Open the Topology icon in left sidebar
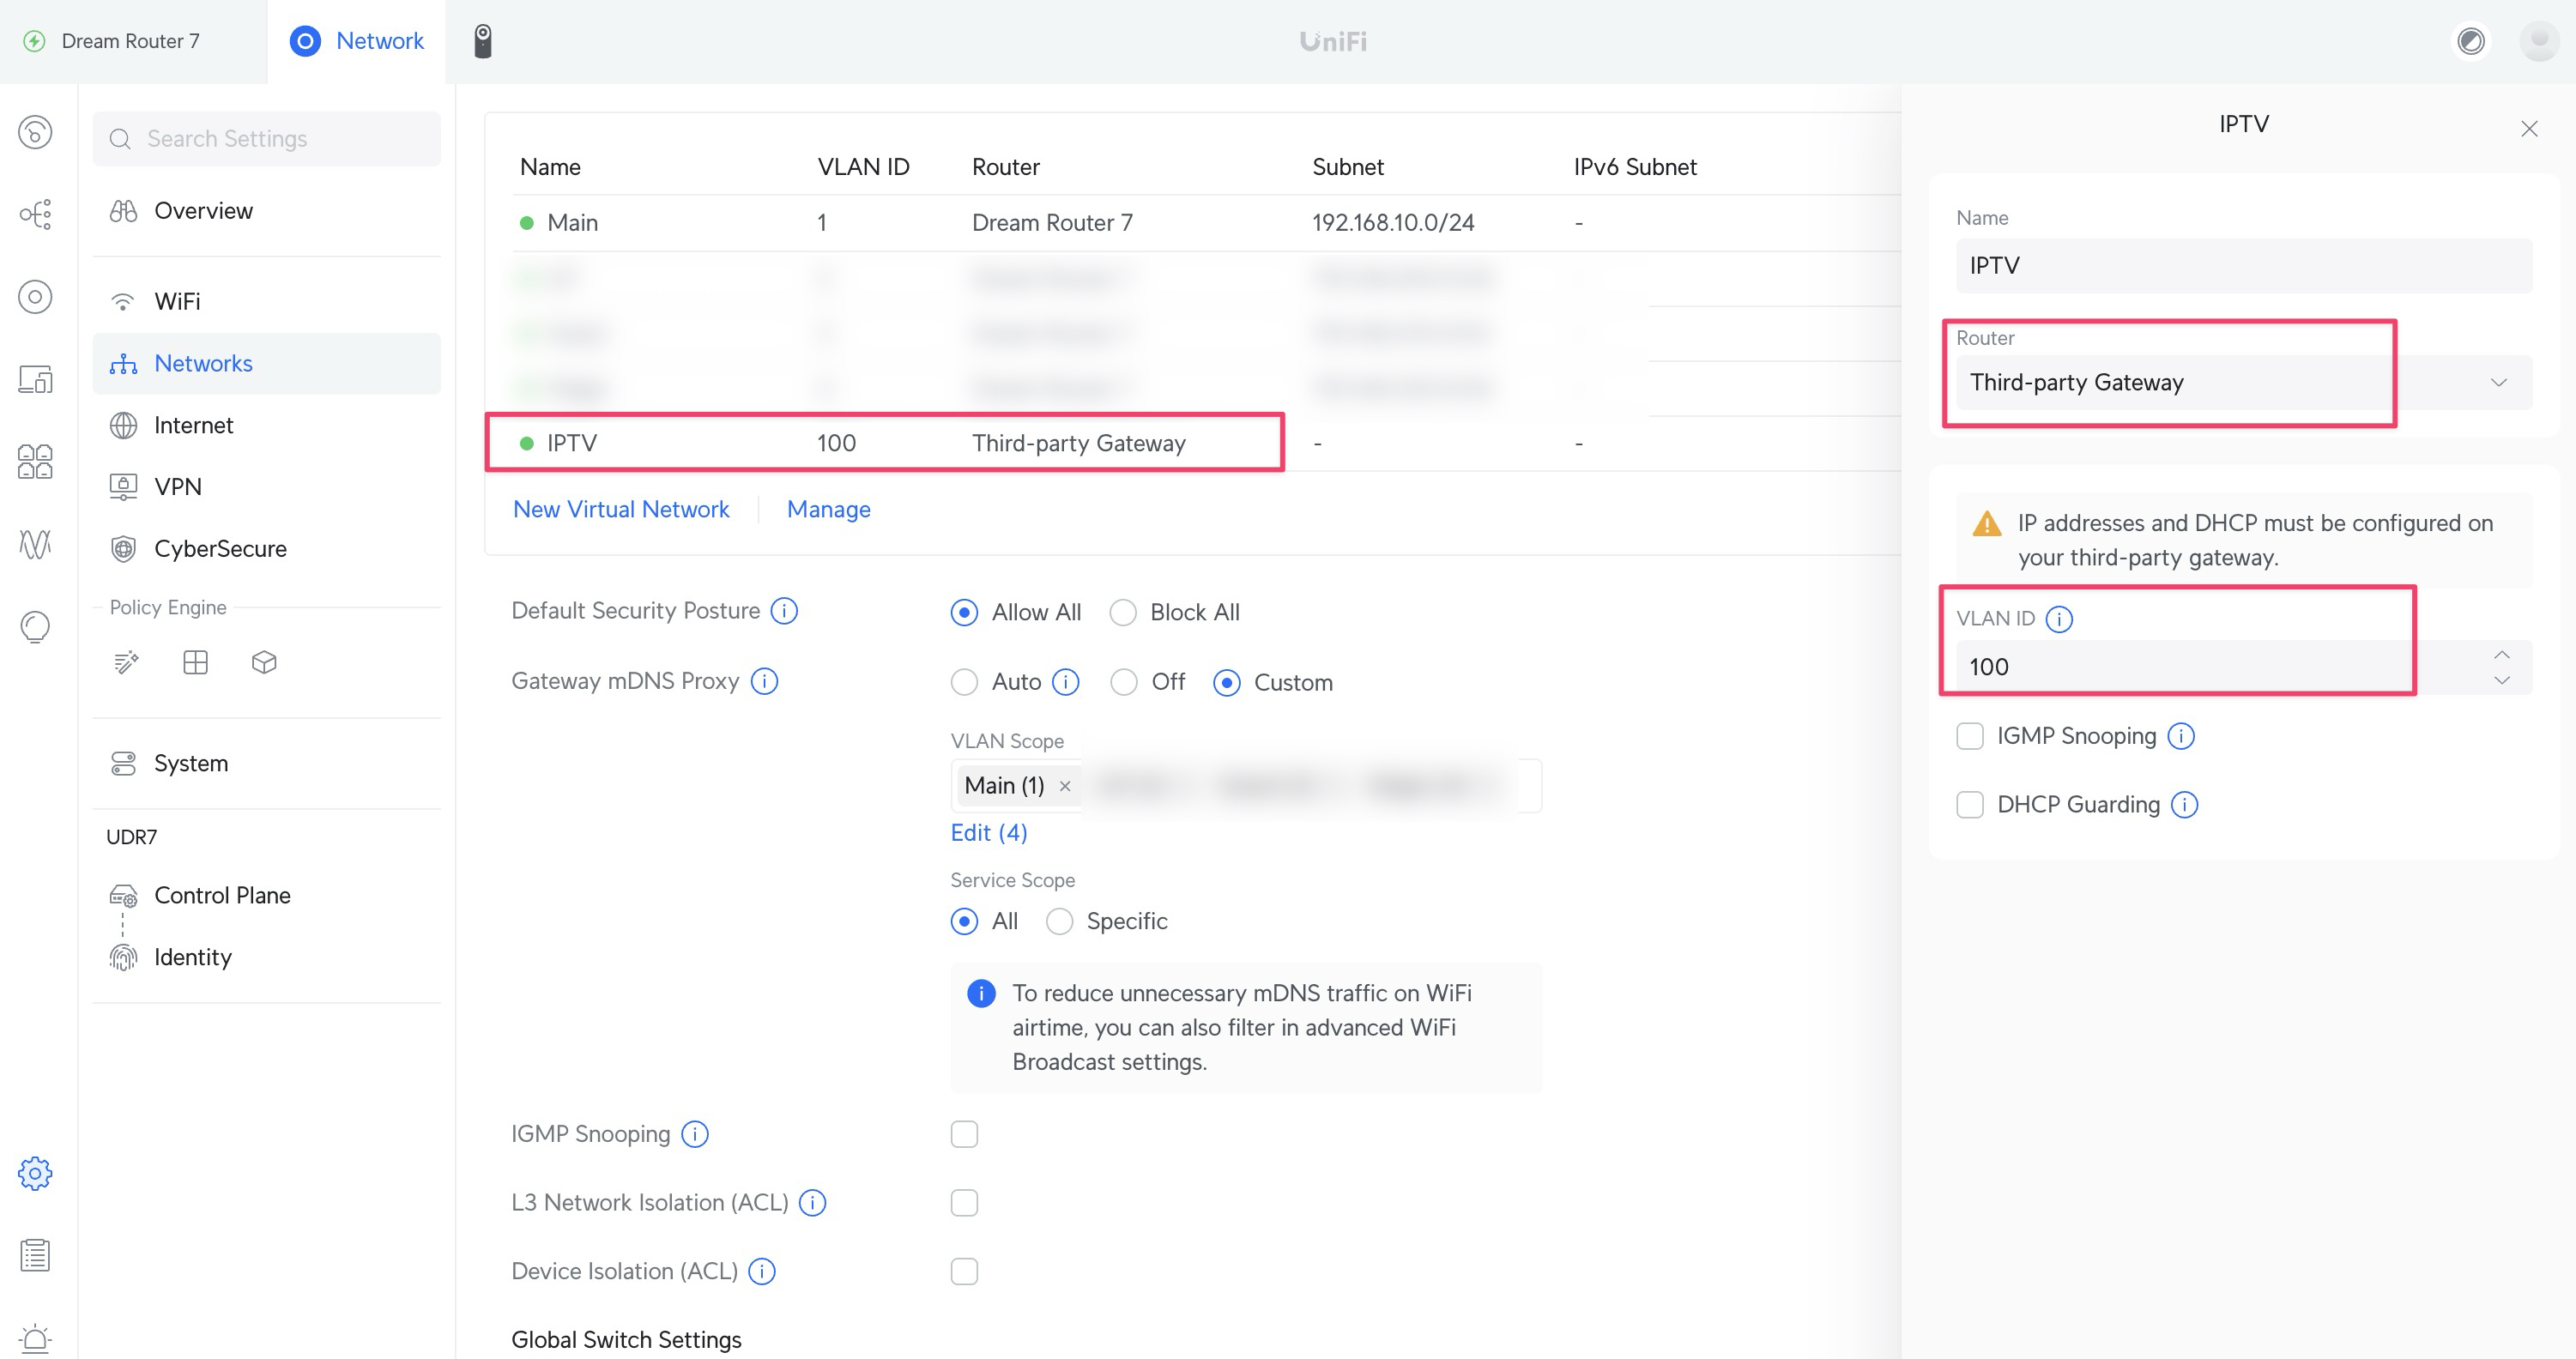The height and width of the screenshot is (1359, 2576). 35,214
